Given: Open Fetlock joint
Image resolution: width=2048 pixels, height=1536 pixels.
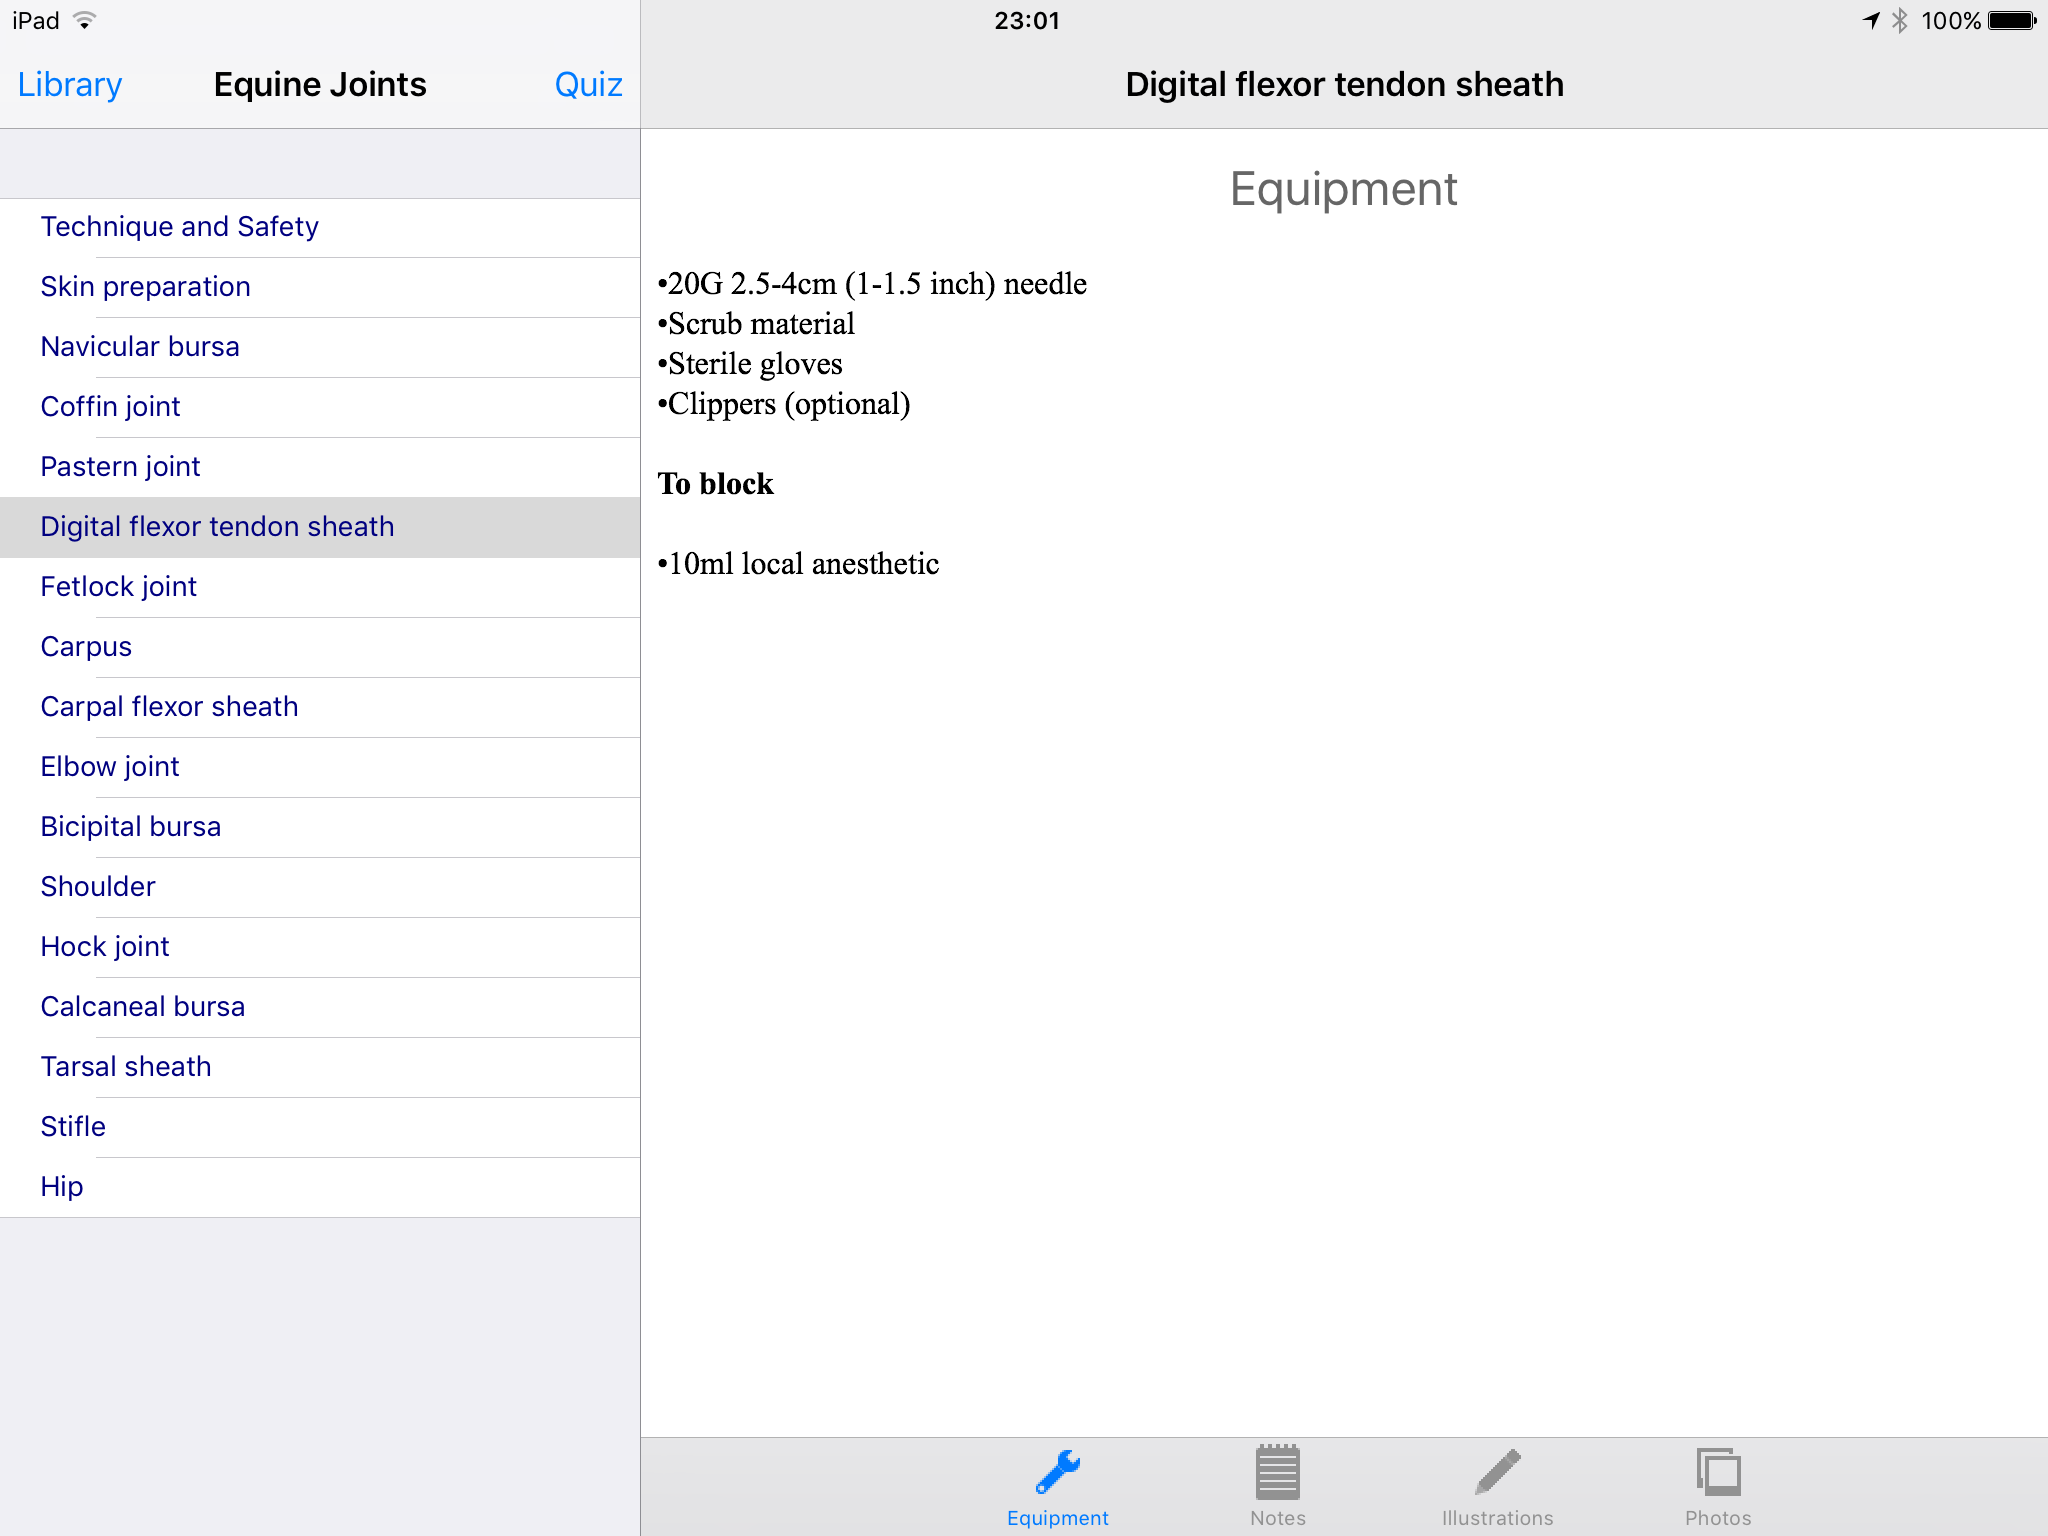Looking at the screenshot, I should point(320,587).
